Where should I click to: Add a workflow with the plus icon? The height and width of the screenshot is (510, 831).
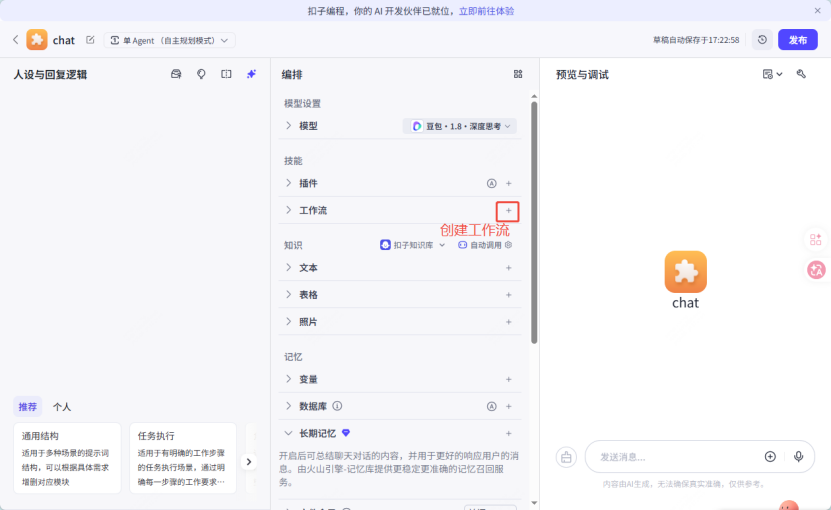coord(508,211)
